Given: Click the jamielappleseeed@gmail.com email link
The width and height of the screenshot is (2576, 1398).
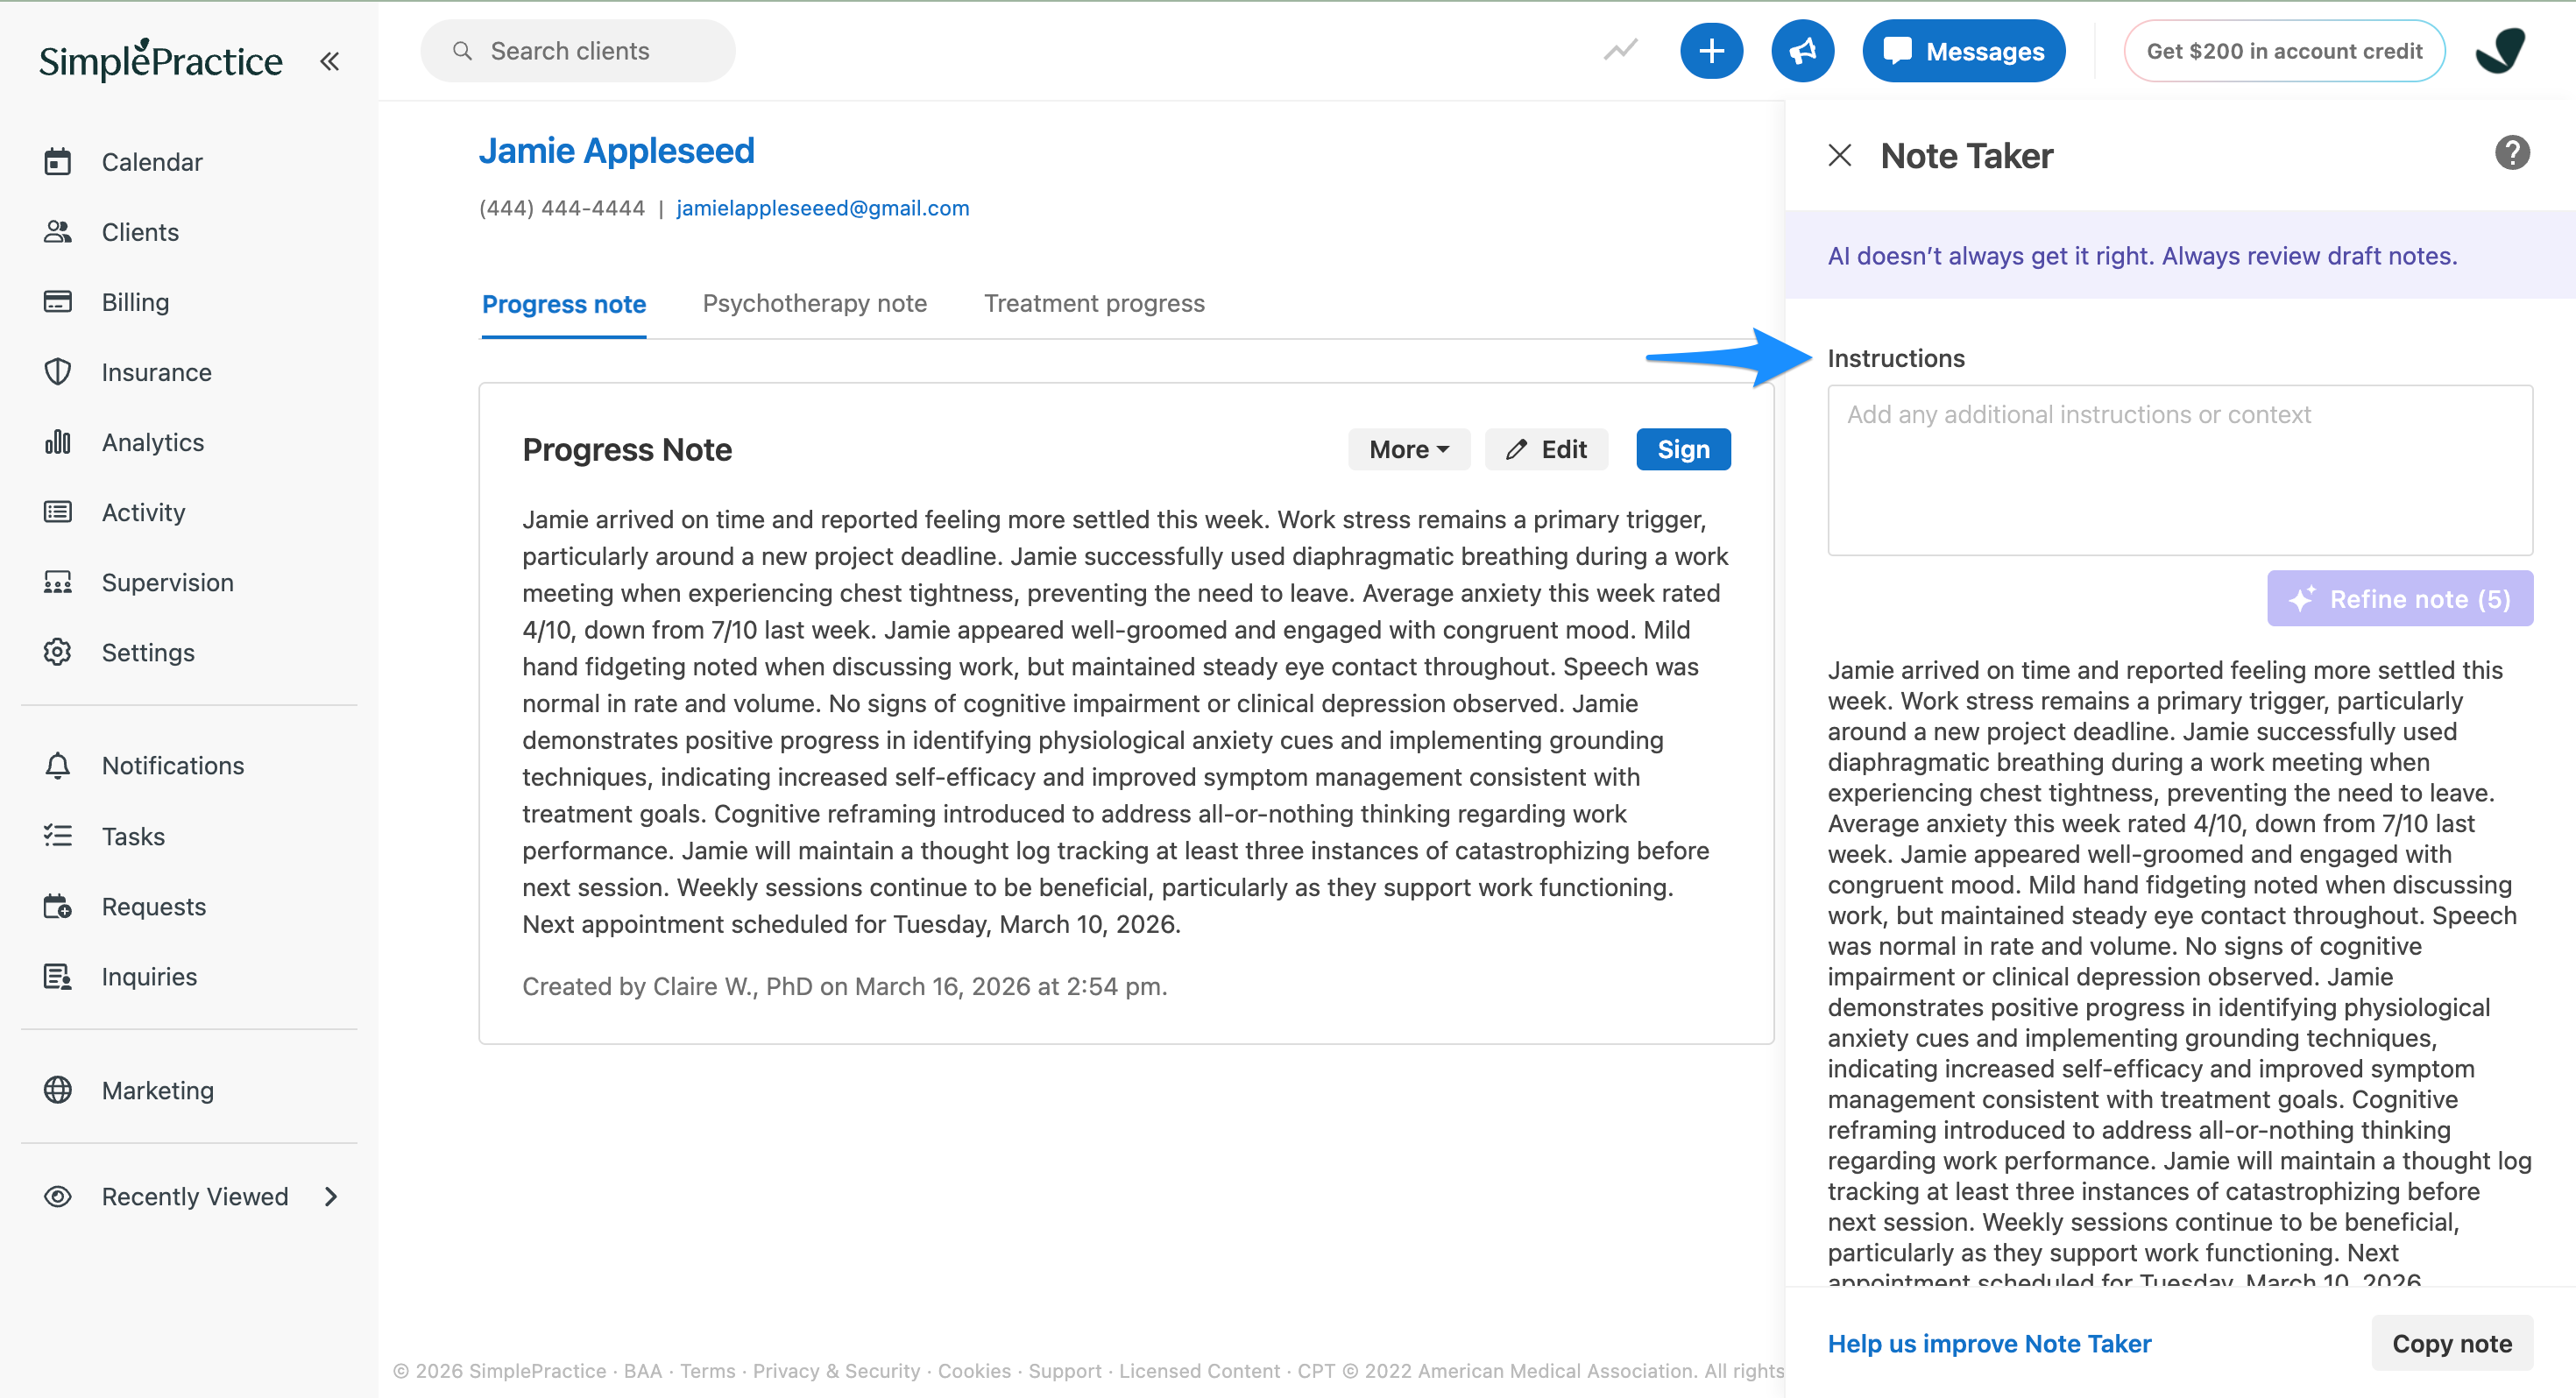Looking at the screenshot, I should point(823,208).
